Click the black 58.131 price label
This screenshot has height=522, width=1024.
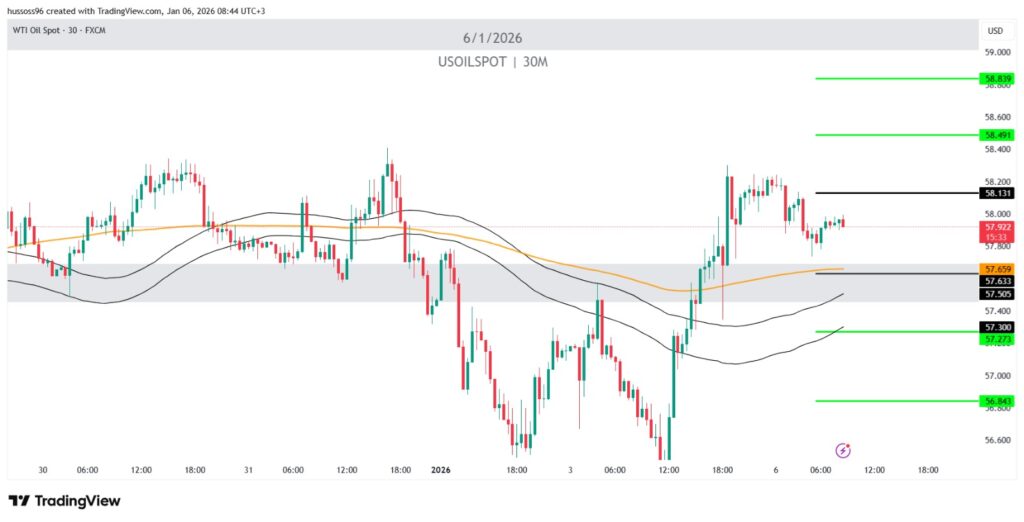(x=999, y=193)
